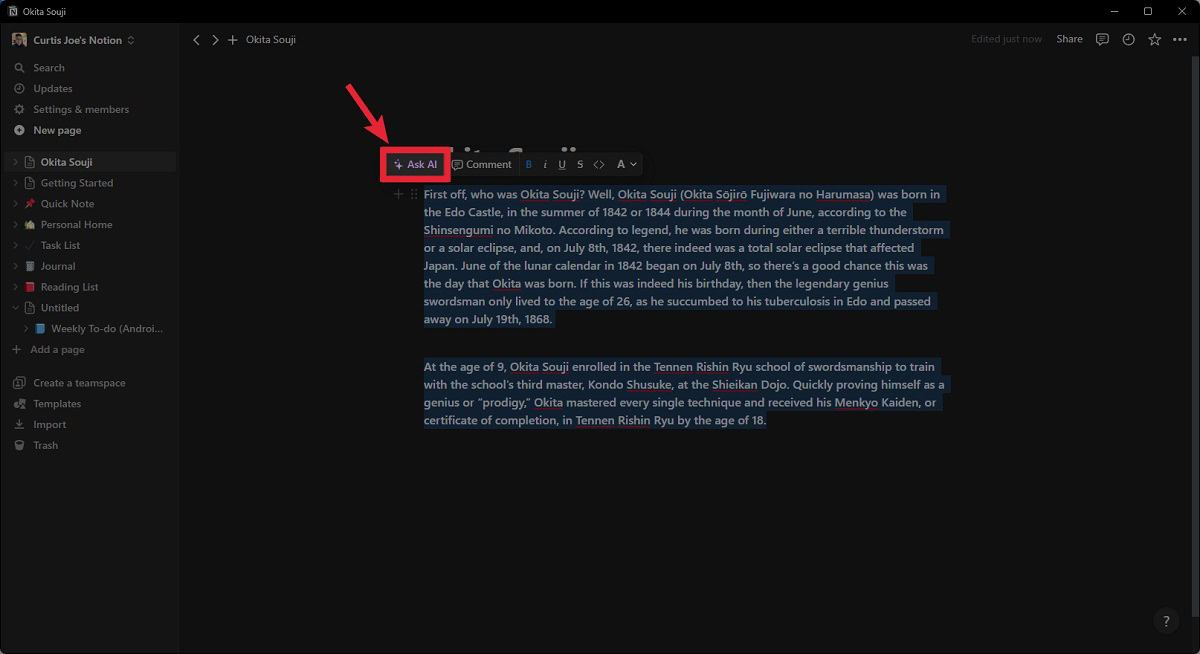Click Comment in the formatting toolbar

[482, 164]
